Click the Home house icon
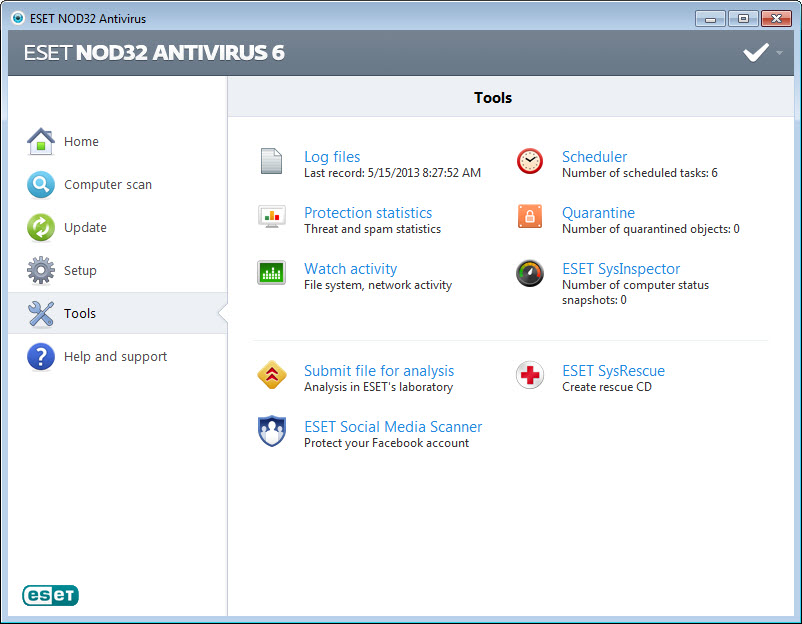The image size is (802, 624). [41, 141]
